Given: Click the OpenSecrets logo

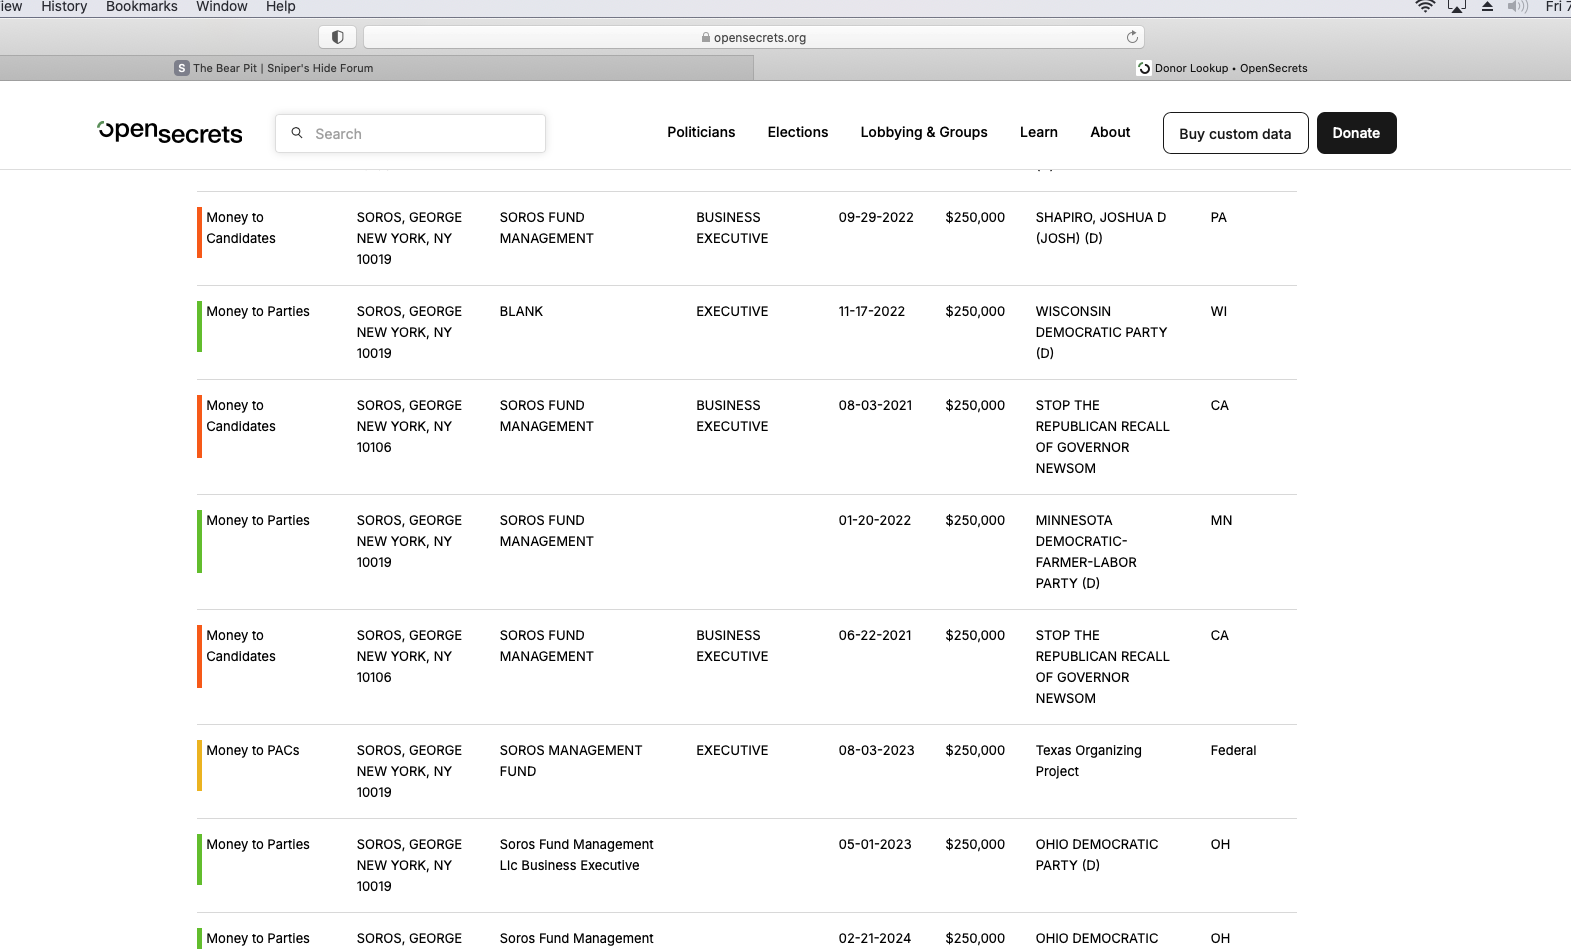Looking at the screenshot, I should click(x=170, y=133).
